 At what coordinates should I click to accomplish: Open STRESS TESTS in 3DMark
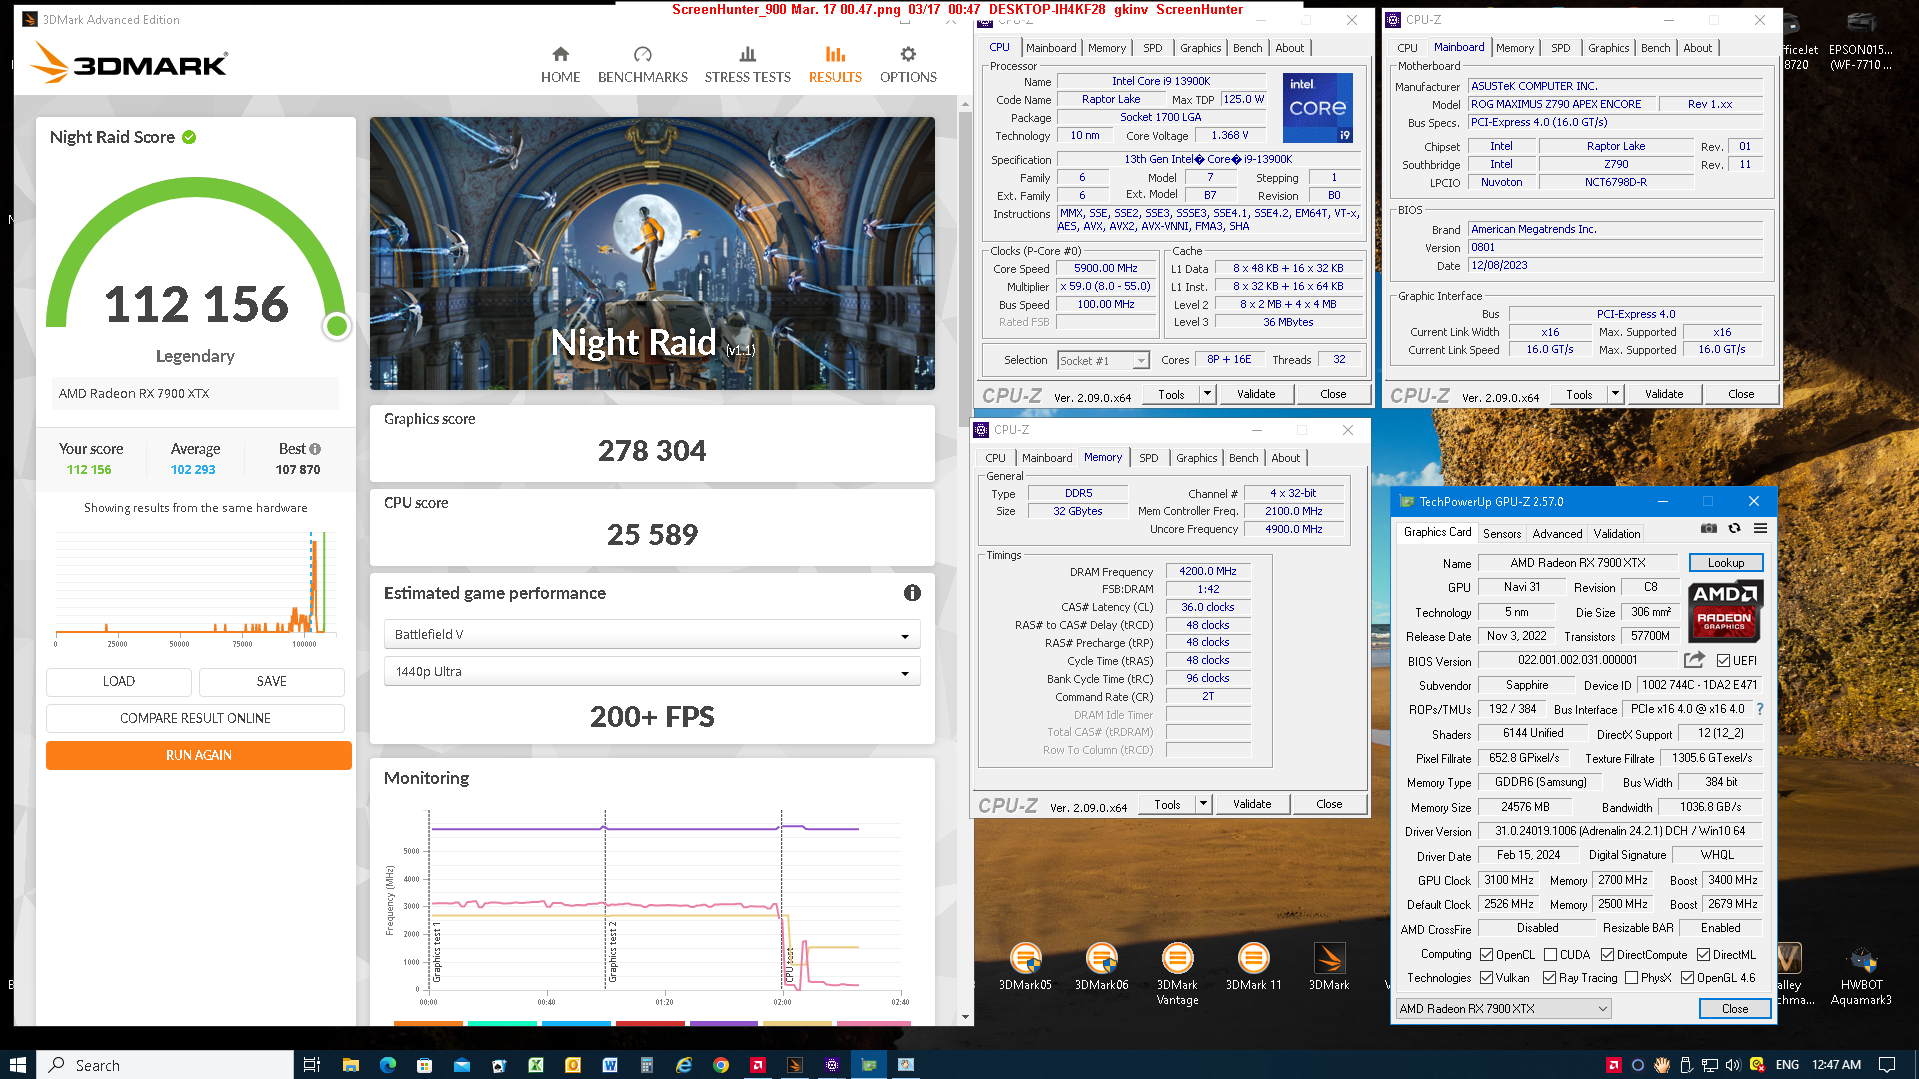747,65
